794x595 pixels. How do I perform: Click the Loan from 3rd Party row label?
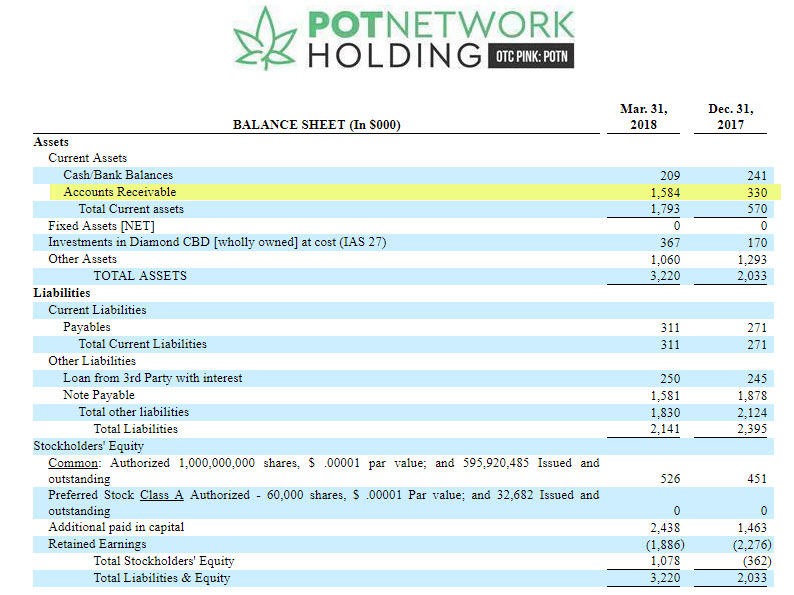click(x=152, y=378)
